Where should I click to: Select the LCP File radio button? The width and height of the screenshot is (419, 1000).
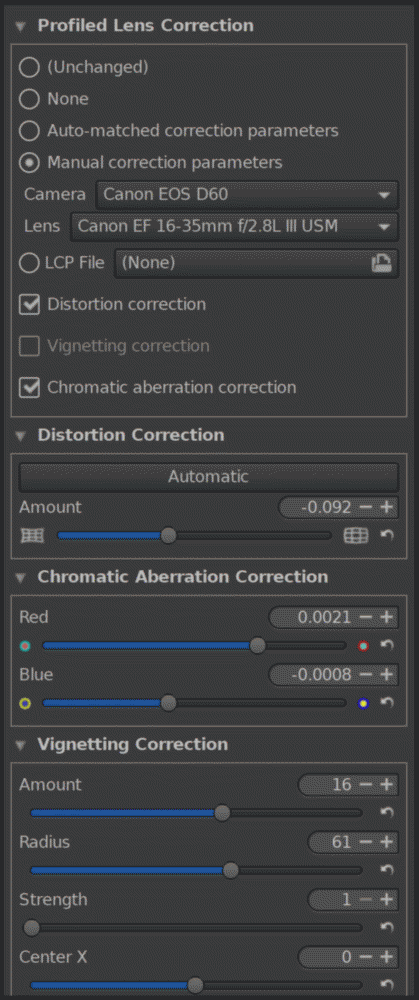click(x=29, y=263)
